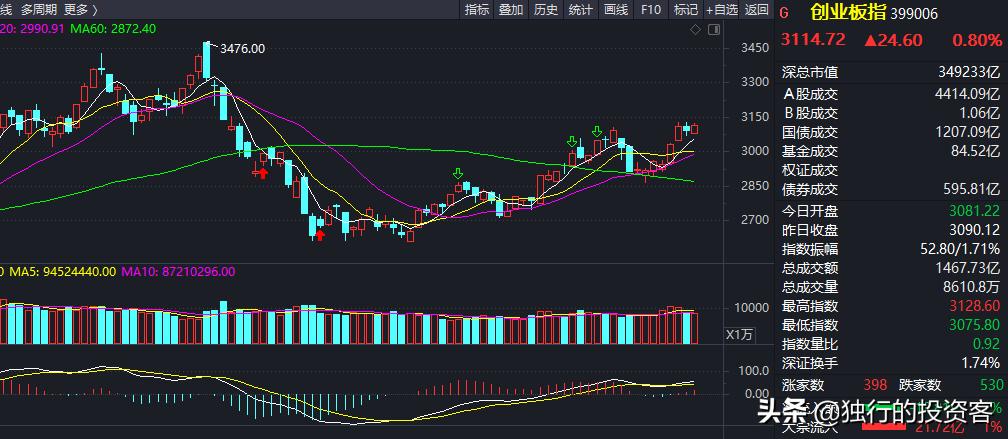The image size is (1008, 439).
Task: Open the 指标 indicators menu
Action: [x=477, y=10]
